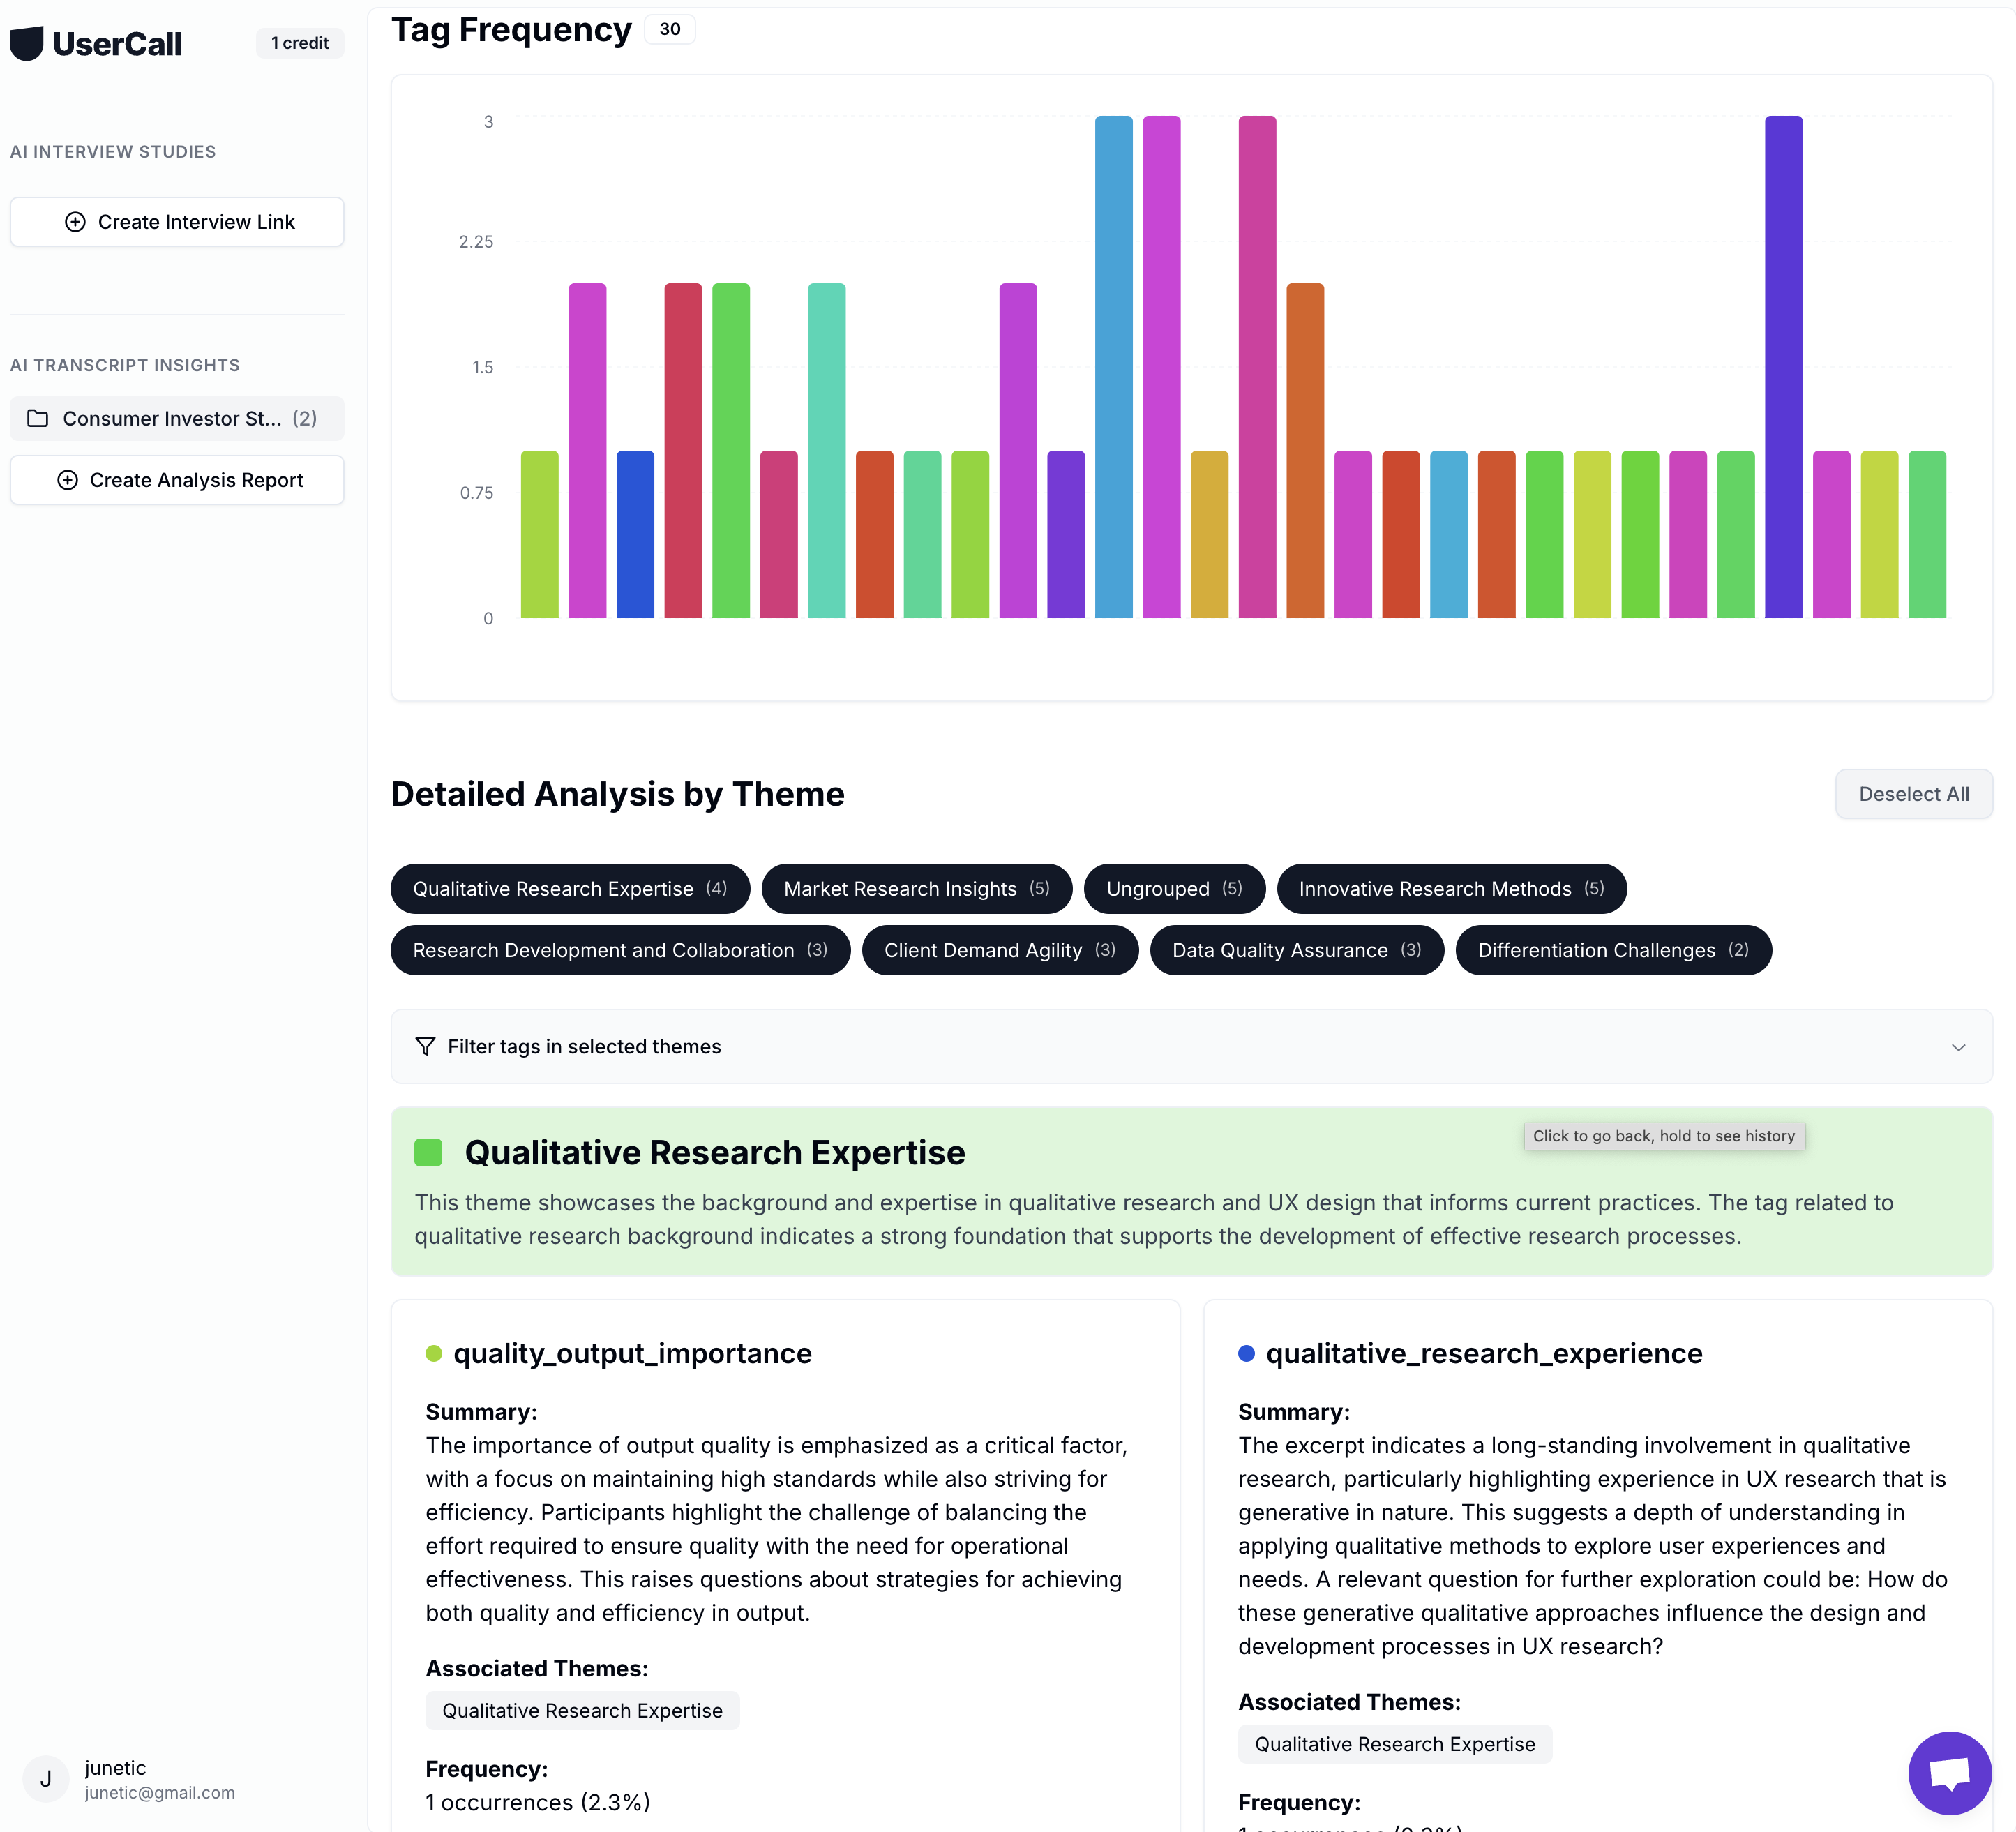Click the UserCall shield logo icon
2016x1832 pixels.
pos(27,43)
